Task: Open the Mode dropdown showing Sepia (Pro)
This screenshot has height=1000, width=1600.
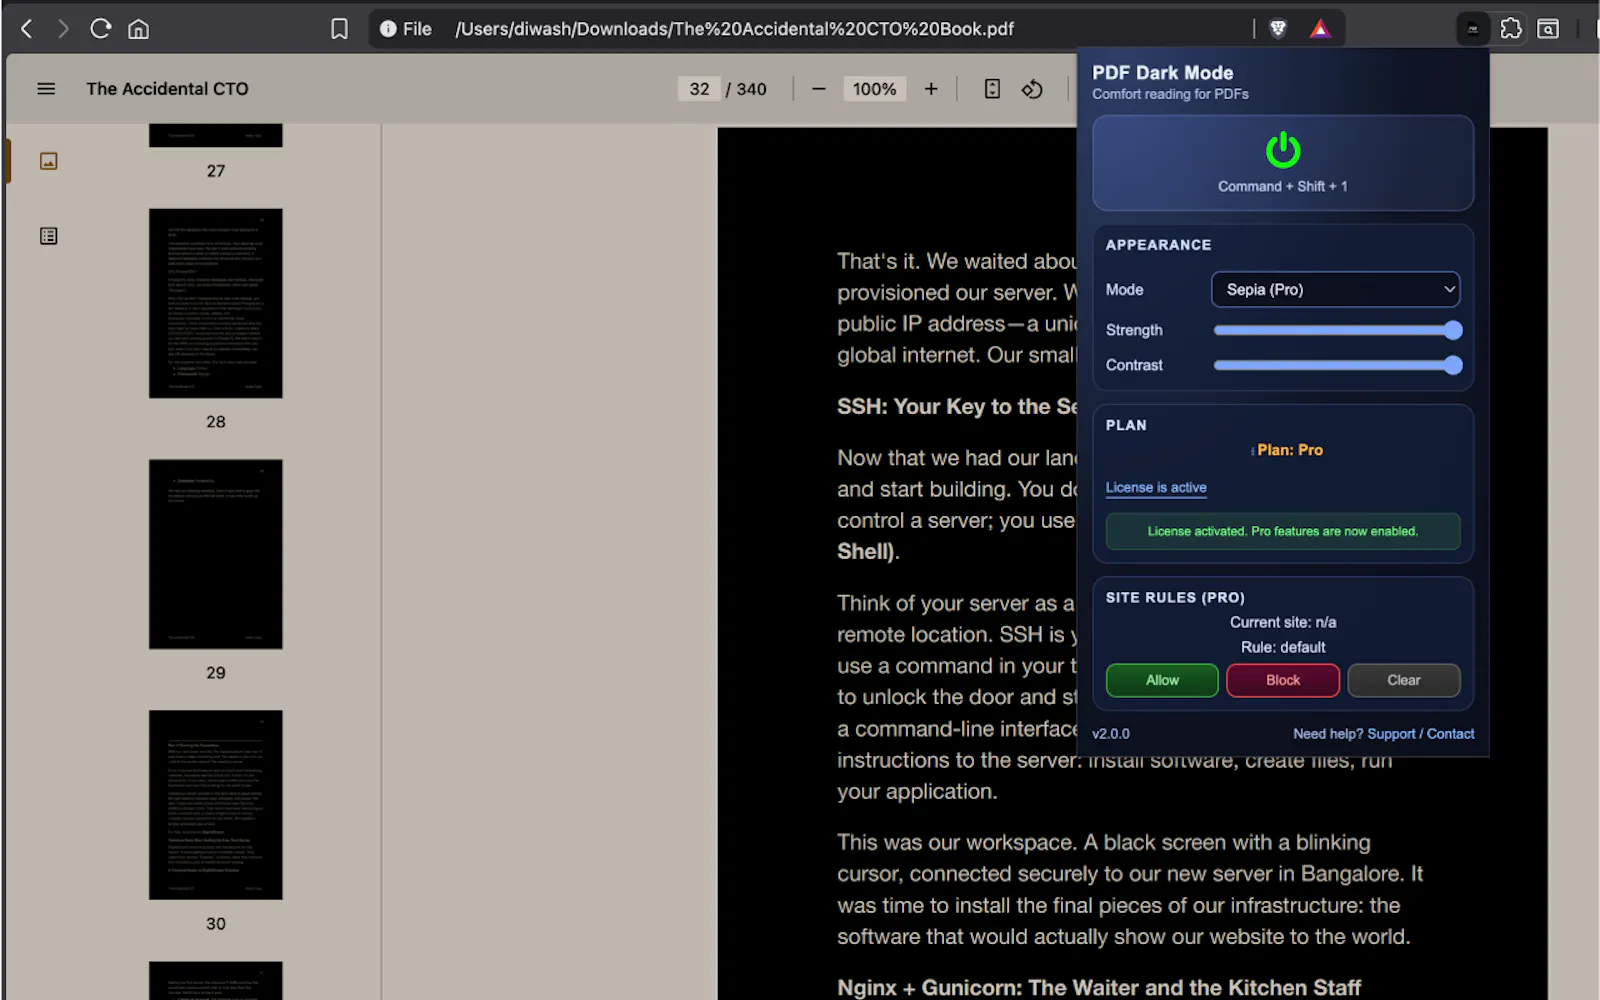Action: coord(1335,289)
